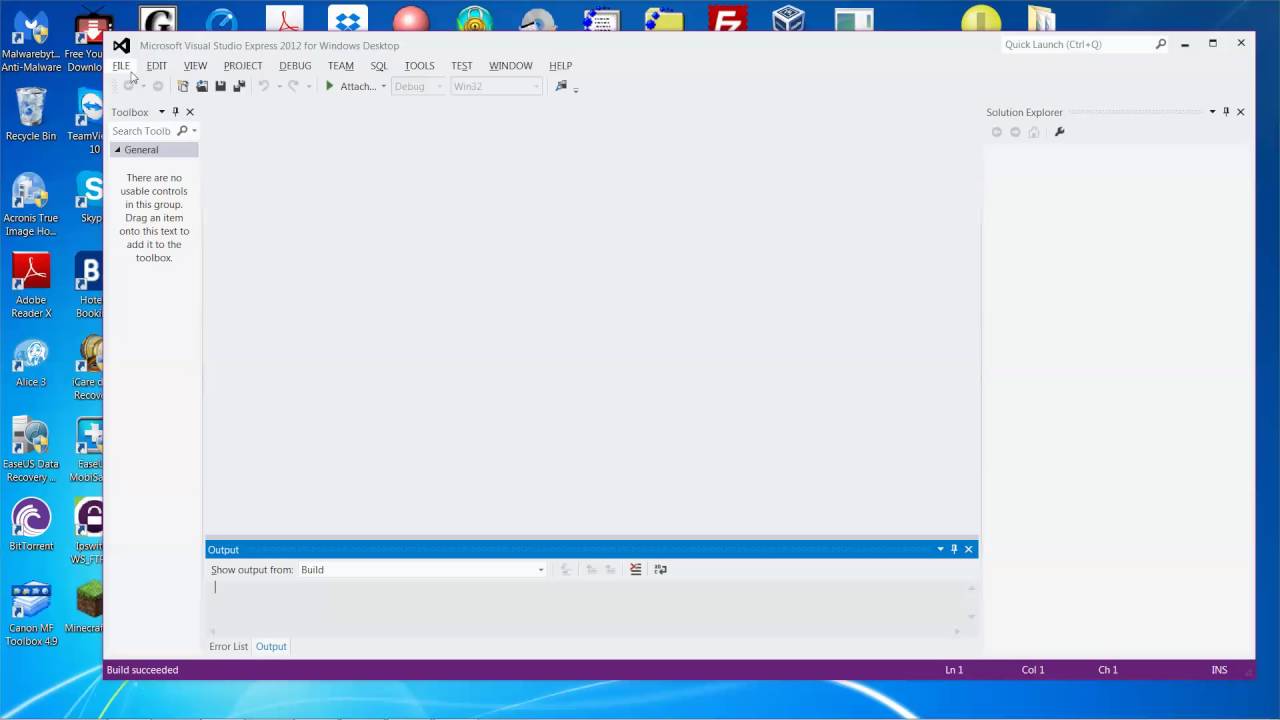Open the VIEW menu

coord(195,66)
